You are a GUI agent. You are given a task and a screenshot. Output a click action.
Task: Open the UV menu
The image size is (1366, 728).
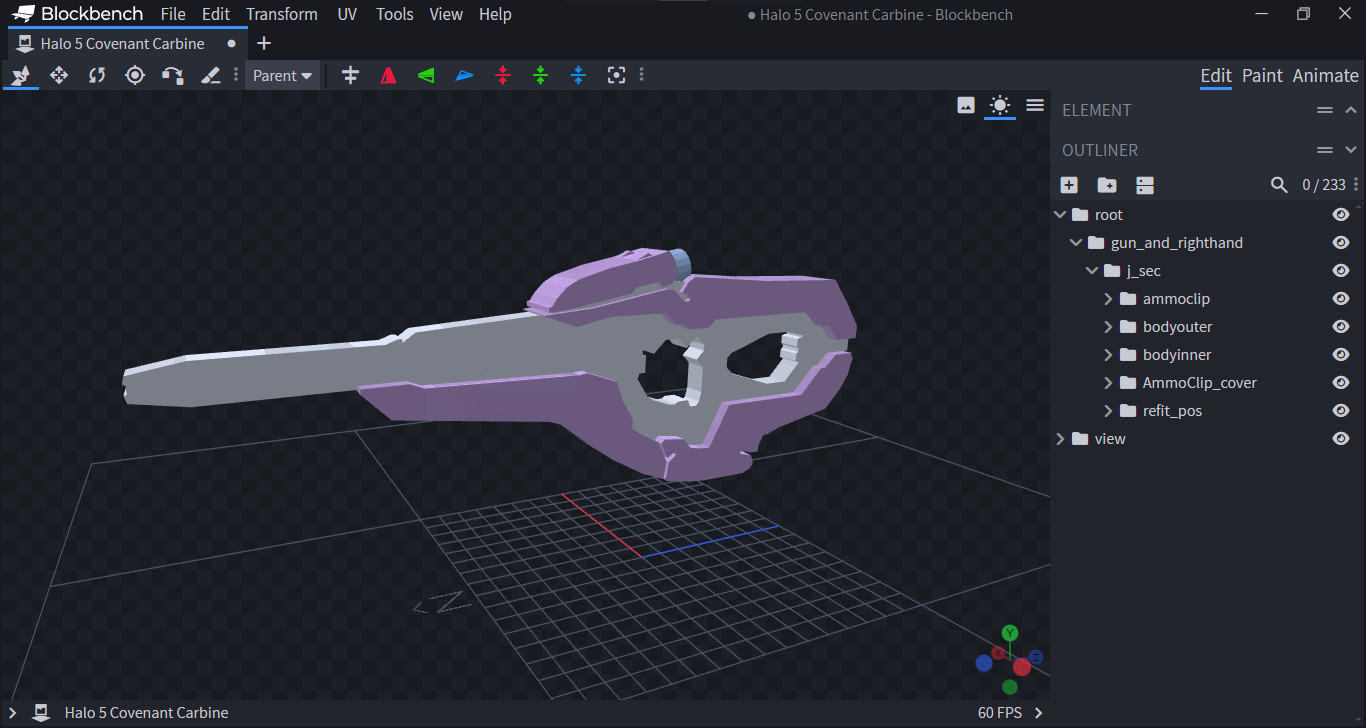click(x=347, y=14)
